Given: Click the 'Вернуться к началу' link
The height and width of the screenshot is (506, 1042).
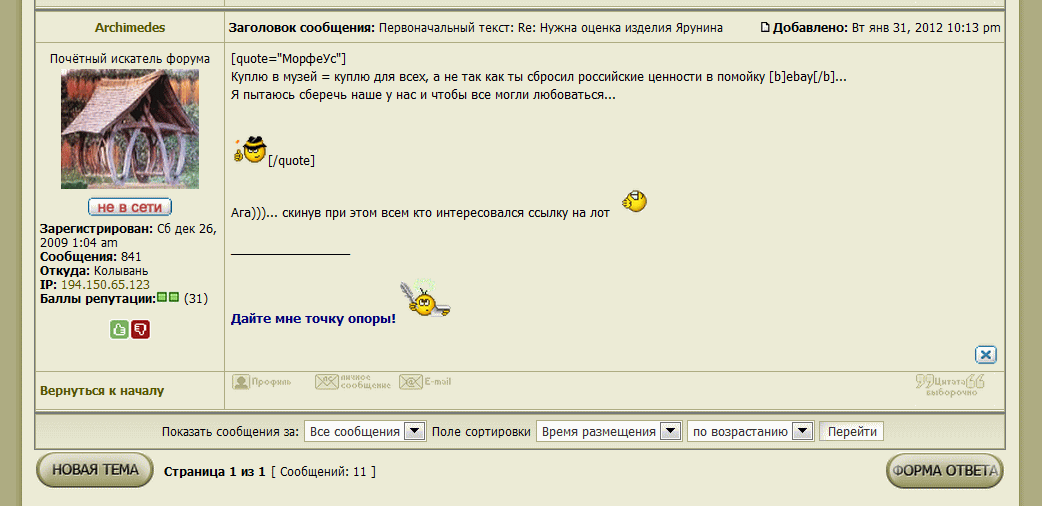Looking at the screenshot, I should tap(101, 391).
